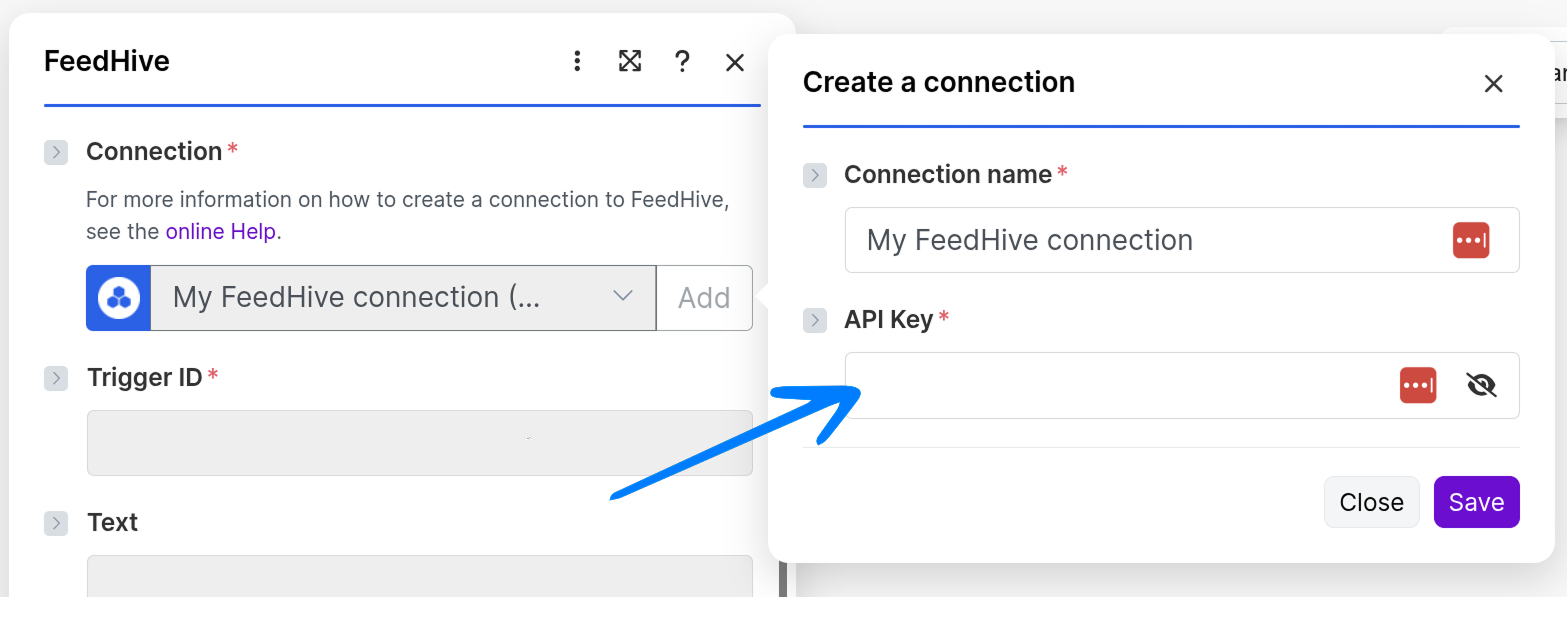Close the Create a connection dialog

(x=1493, y=84)
